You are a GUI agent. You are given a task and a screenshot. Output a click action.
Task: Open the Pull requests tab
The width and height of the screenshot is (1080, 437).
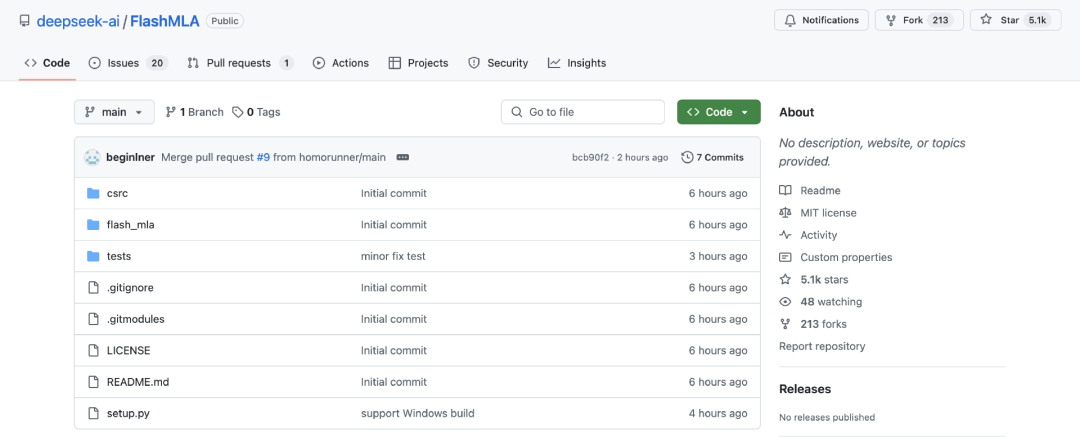pyautogui.click(x=240, y=63)
